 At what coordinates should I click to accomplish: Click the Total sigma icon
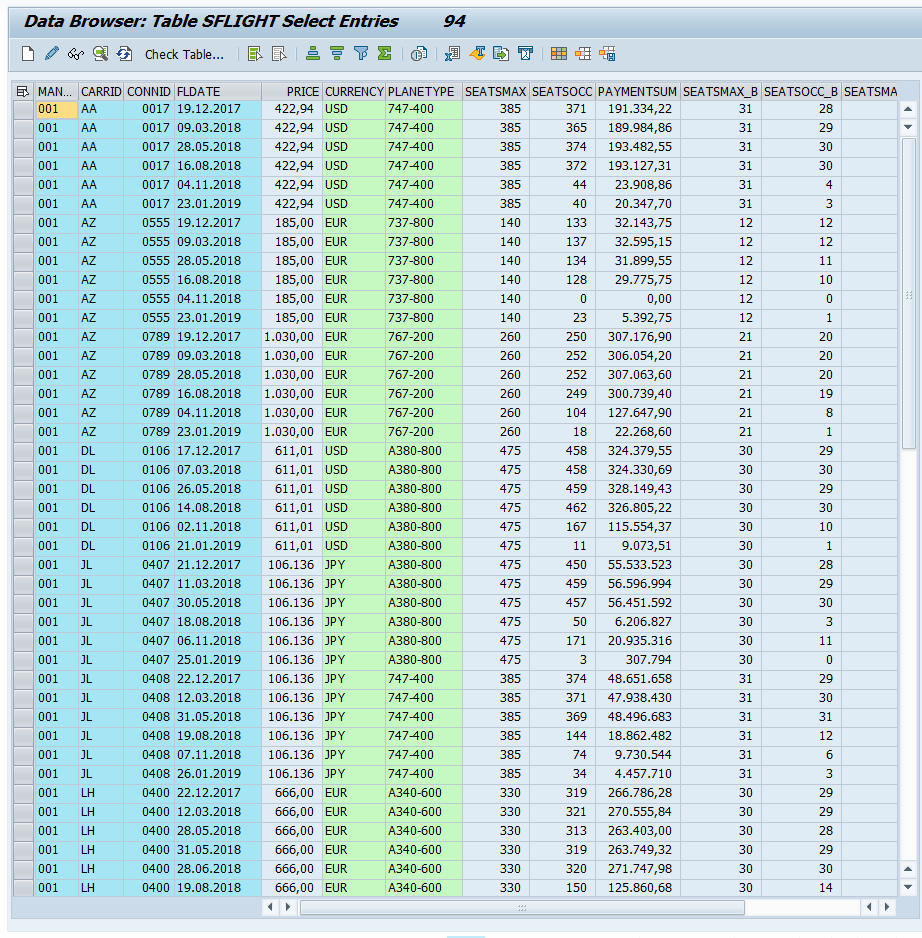[385, 54]
